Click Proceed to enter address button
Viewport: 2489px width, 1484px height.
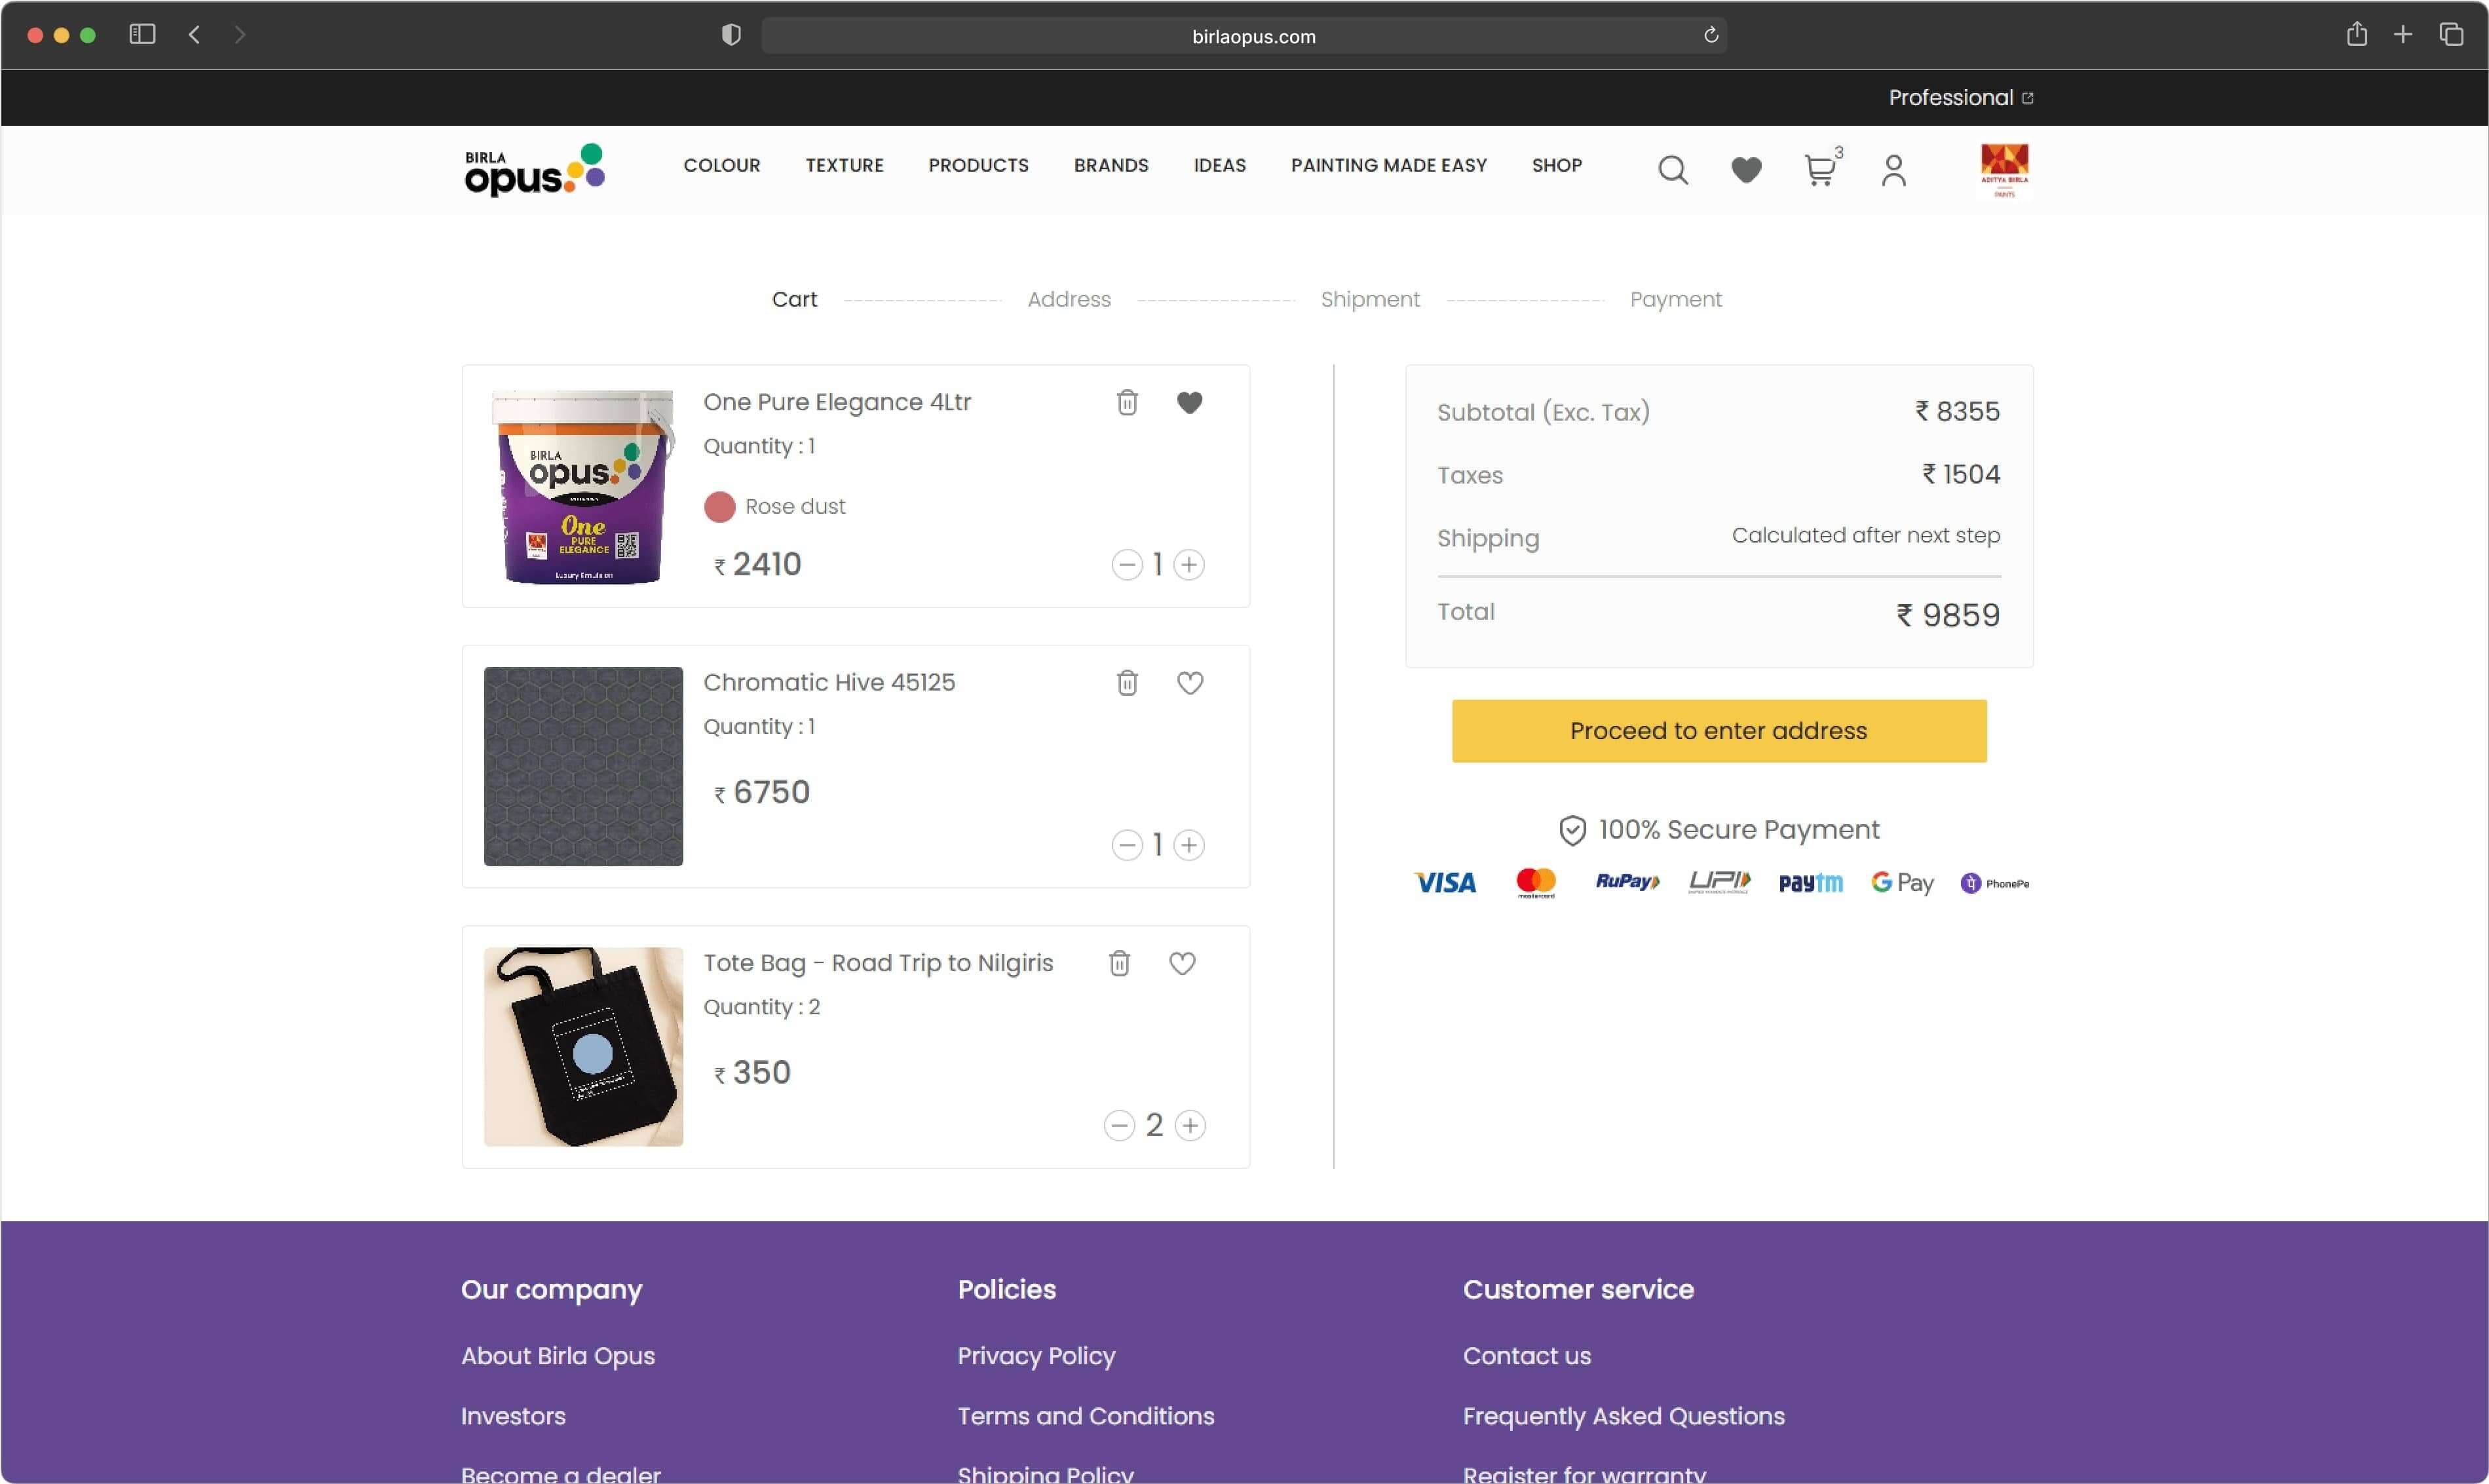click(1718, 731)
